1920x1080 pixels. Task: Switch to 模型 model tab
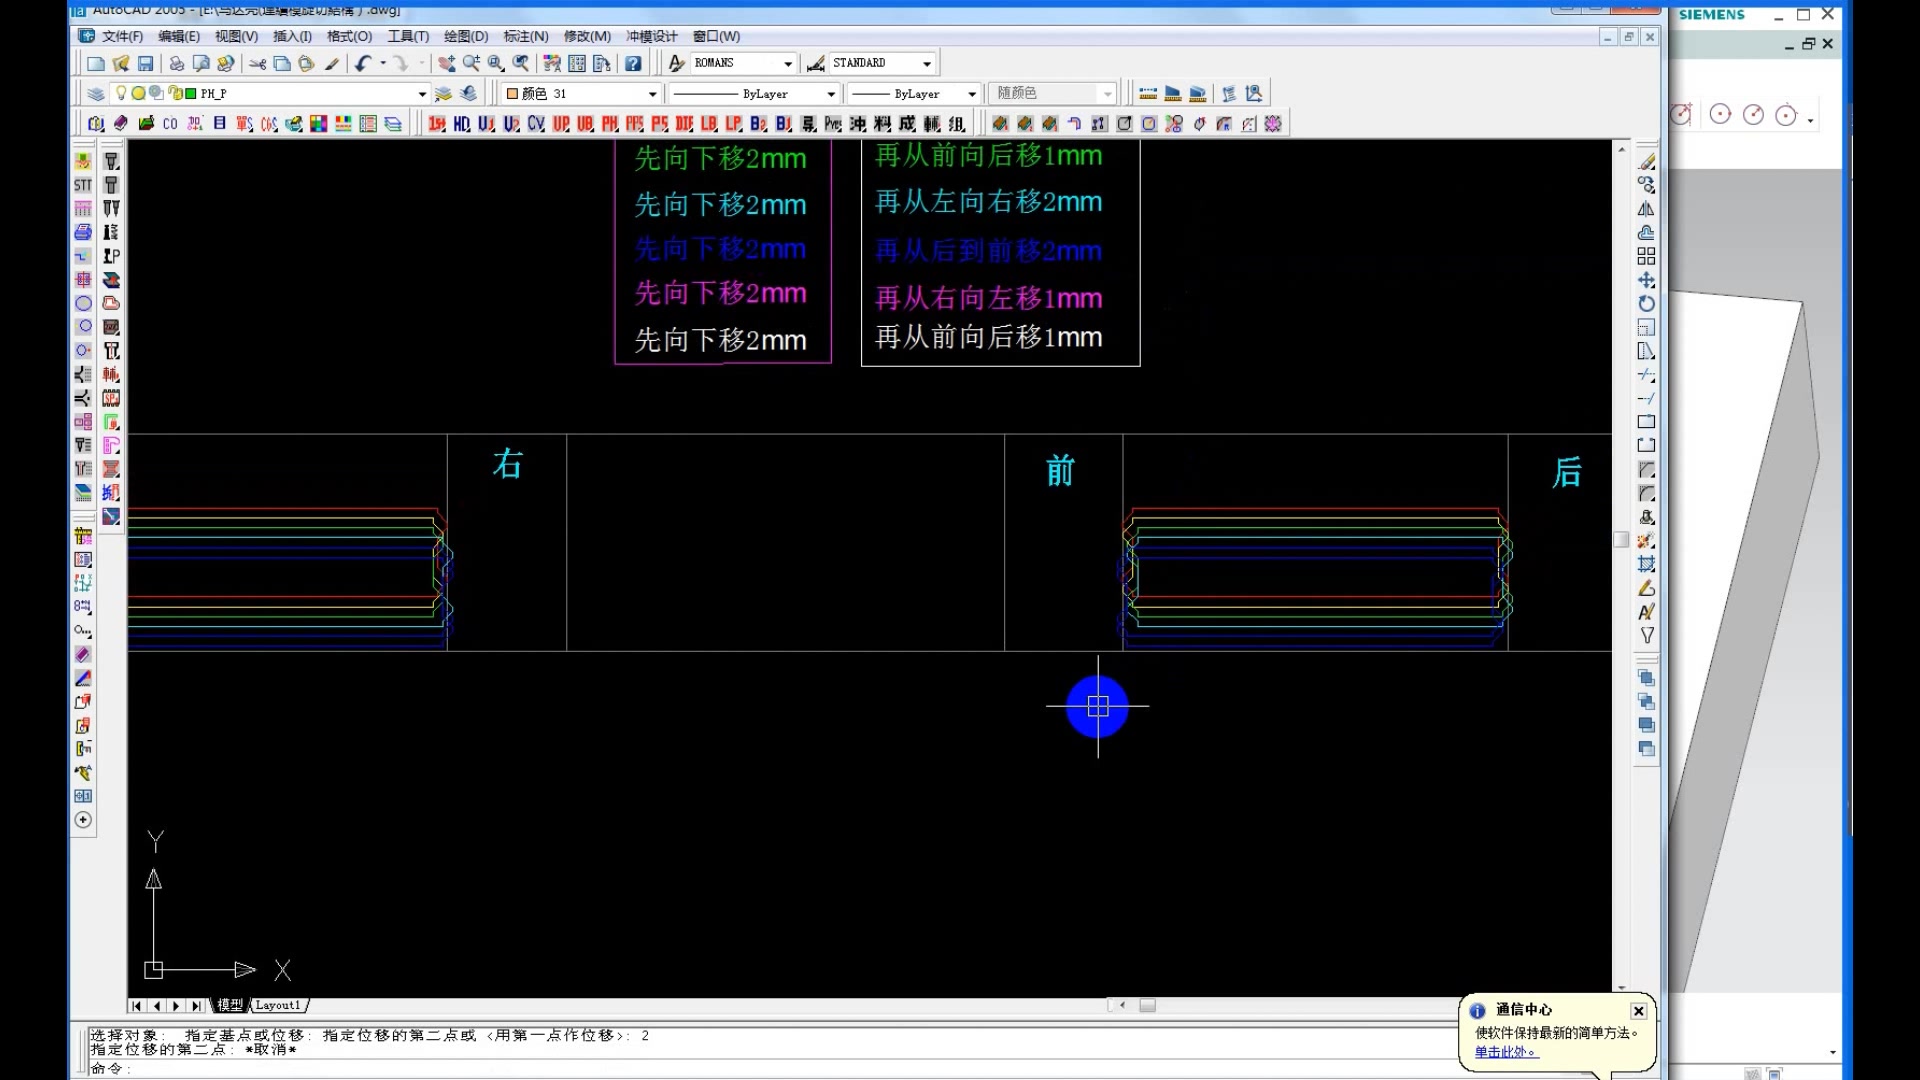[x=228, y=1005]
